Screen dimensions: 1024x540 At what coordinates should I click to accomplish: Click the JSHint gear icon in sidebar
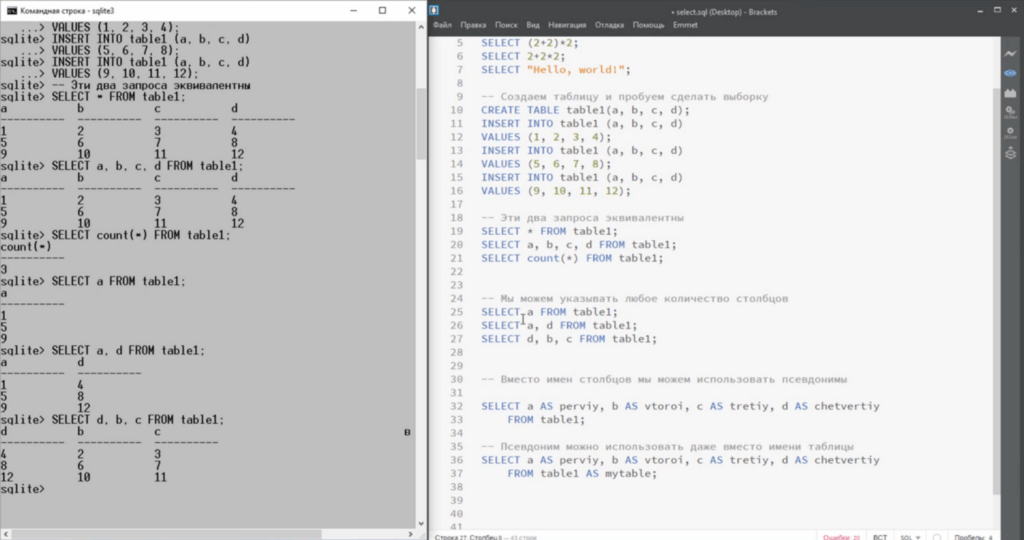pyautogui.click(x=1010, y=112)
